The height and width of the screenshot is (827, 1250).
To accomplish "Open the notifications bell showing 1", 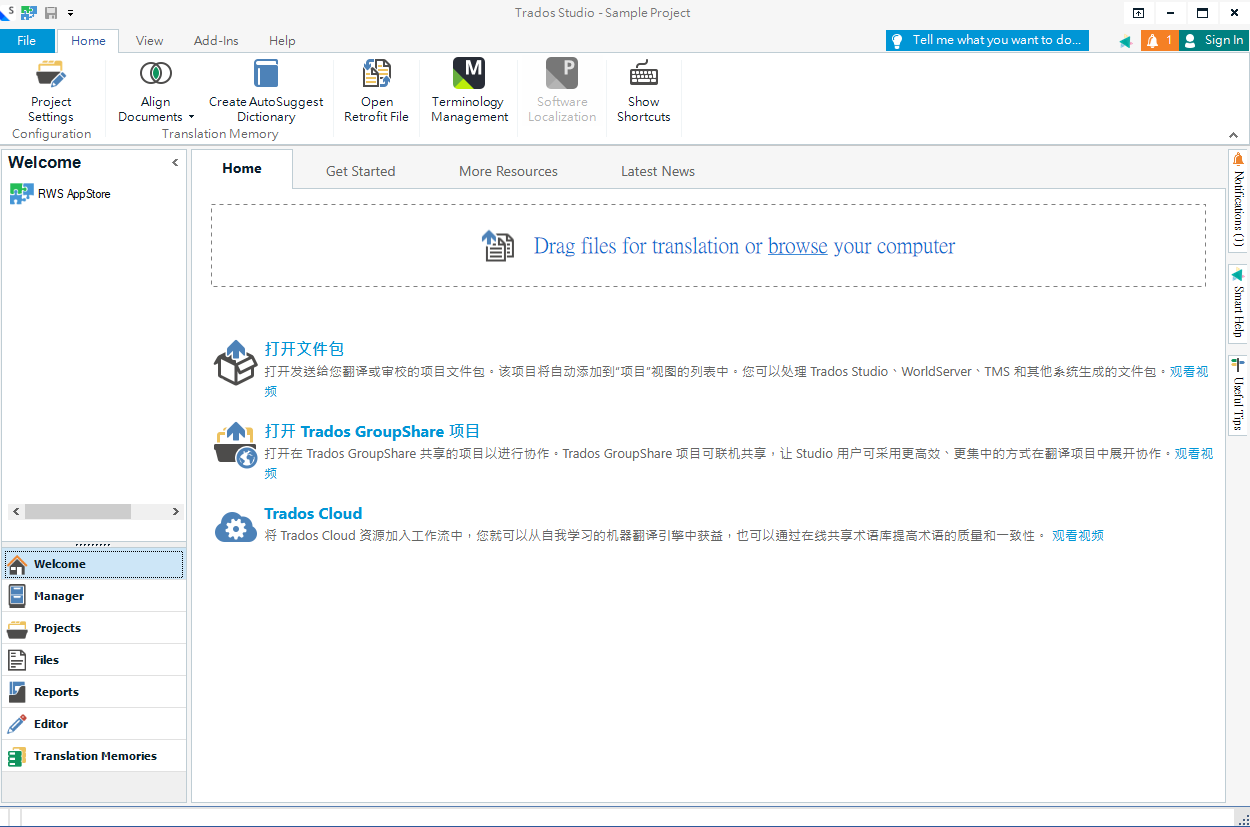I will coord(1159,40).
